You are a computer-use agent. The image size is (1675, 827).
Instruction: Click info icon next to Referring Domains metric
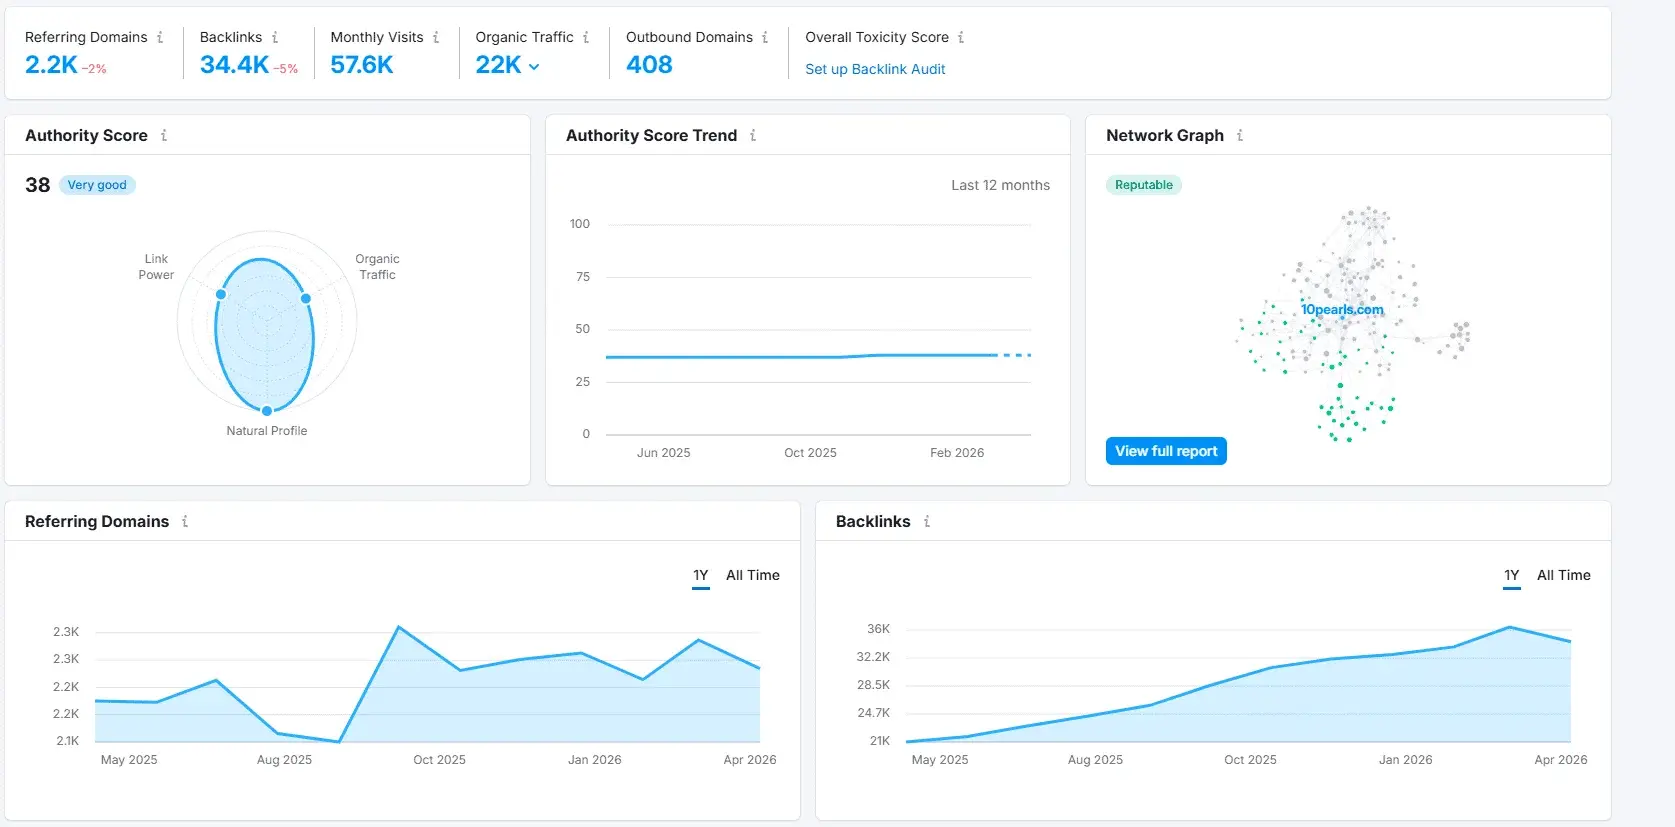click(160, 37)
